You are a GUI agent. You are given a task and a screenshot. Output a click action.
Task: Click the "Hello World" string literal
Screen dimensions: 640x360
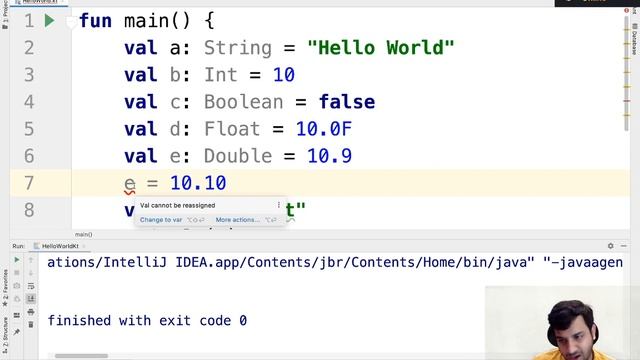pos(381,48)
